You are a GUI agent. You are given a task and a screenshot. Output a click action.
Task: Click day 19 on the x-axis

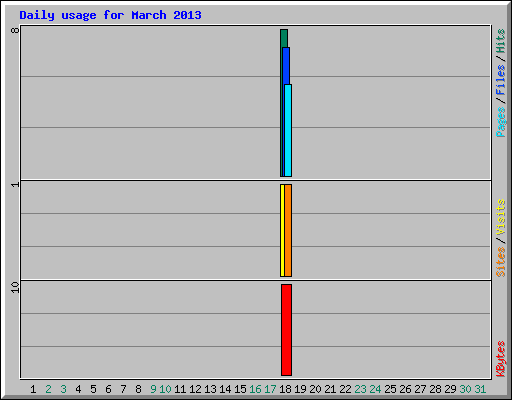tap(300, 389)
